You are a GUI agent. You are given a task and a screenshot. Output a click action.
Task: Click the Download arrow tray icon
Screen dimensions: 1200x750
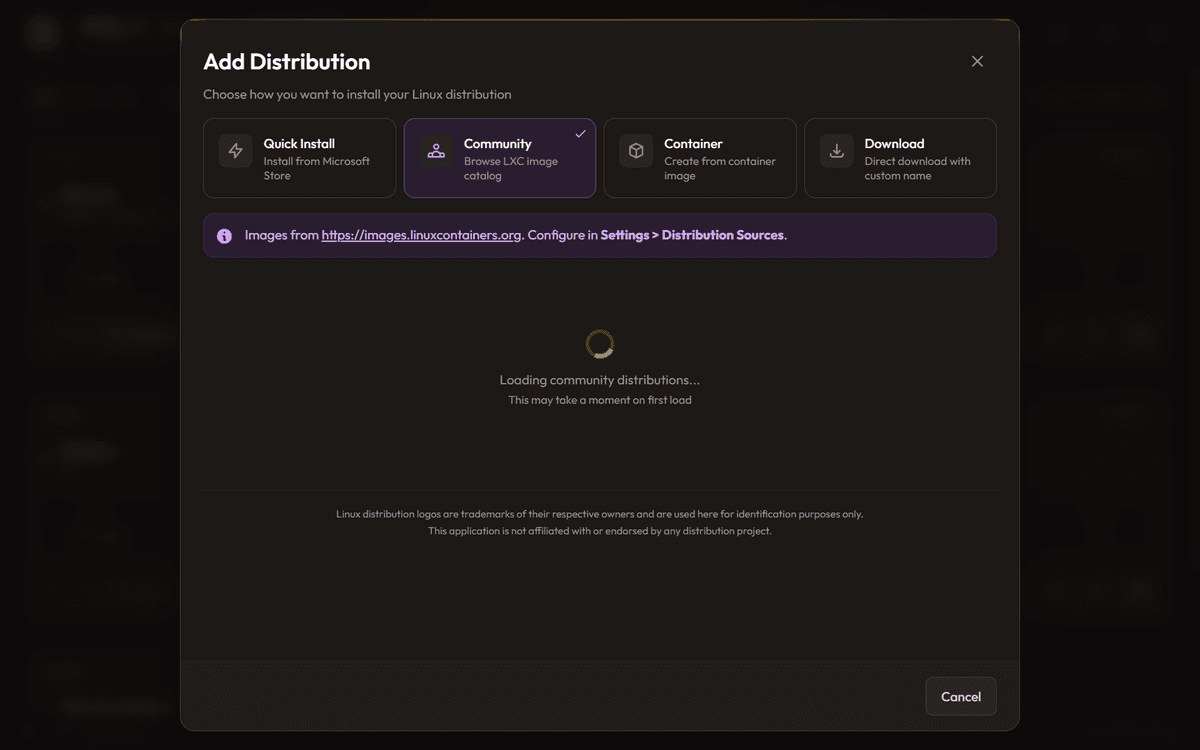pos(837,151)
